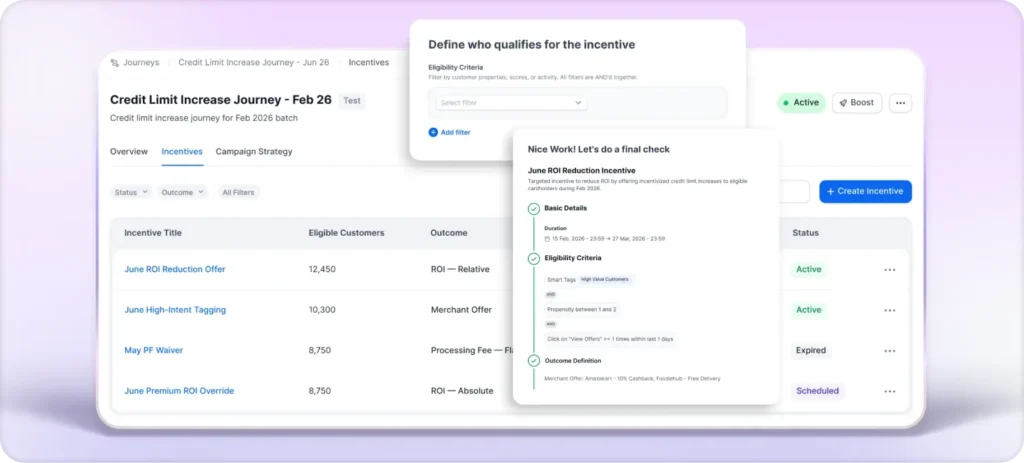Open the three-dot menu beside the Boost button

[900, 103]
